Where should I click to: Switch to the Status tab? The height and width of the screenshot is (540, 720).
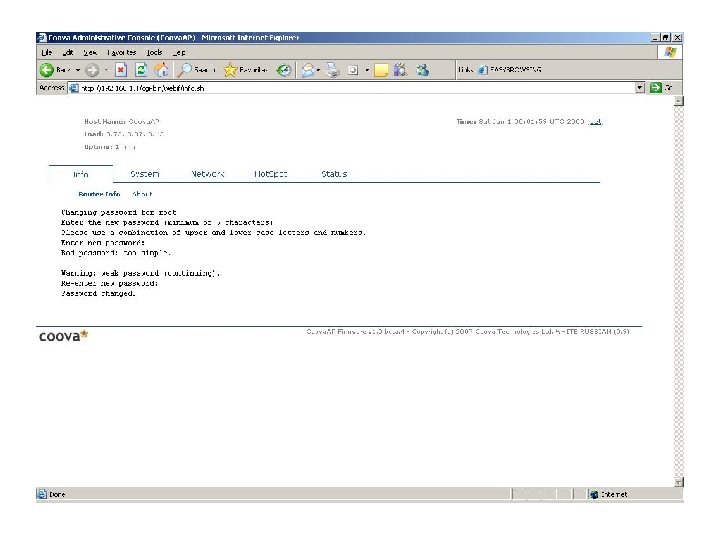[334, 174]
